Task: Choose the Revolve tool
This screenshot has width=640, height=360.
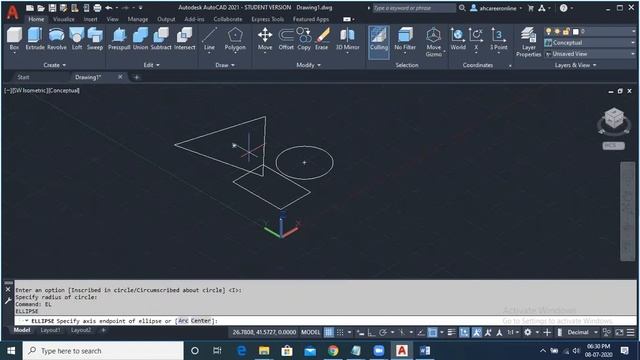Action: 57,39
